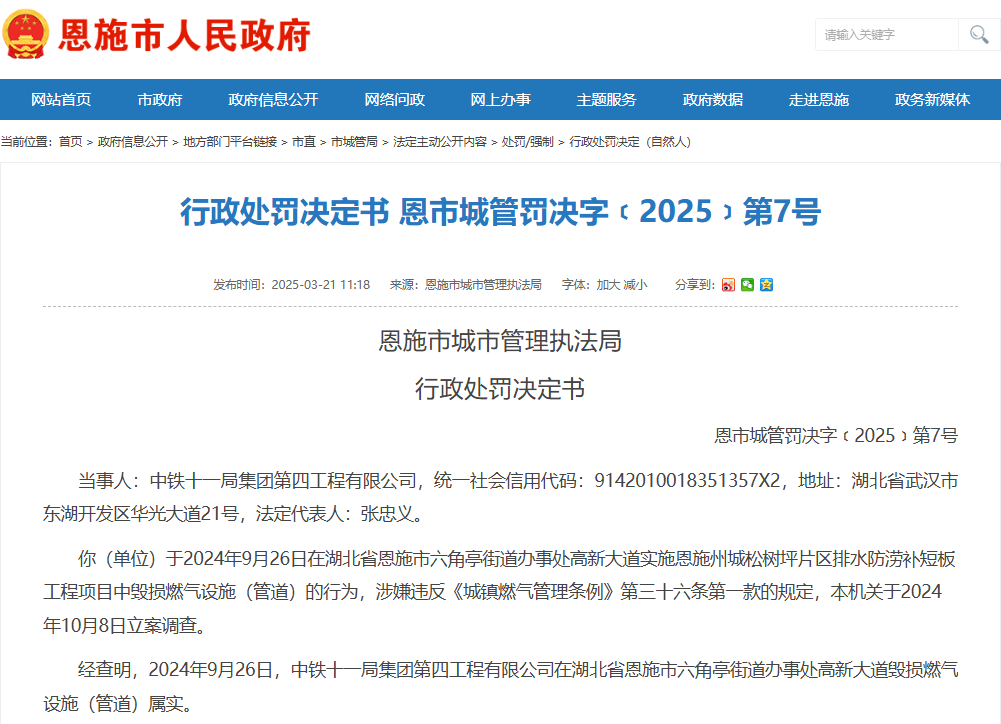Focus the keyword search input field
1001x724 pixels.
tap(887, 35)
